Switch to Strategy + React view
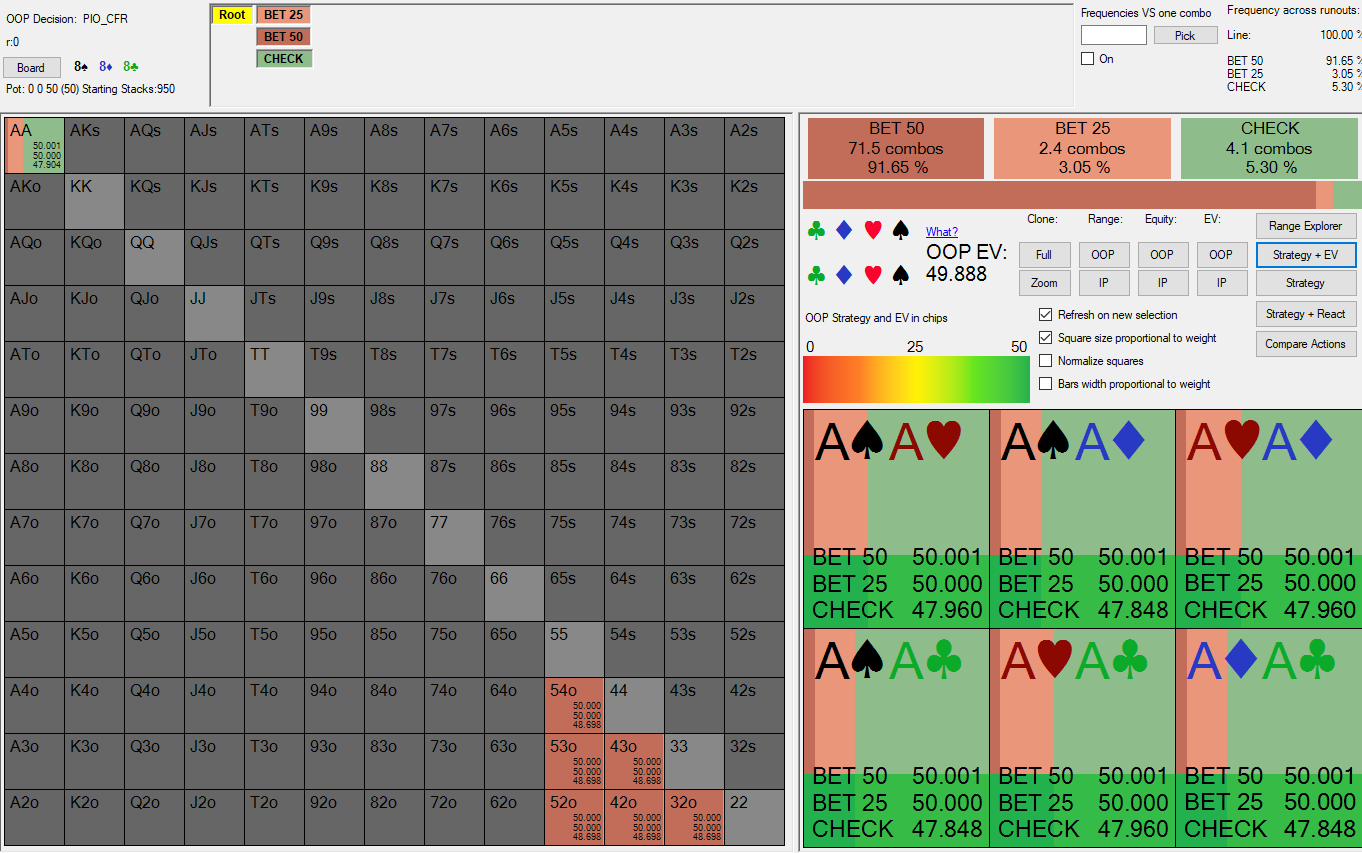The width and height of the screenshot is (1362, 853). (1306, 314)
